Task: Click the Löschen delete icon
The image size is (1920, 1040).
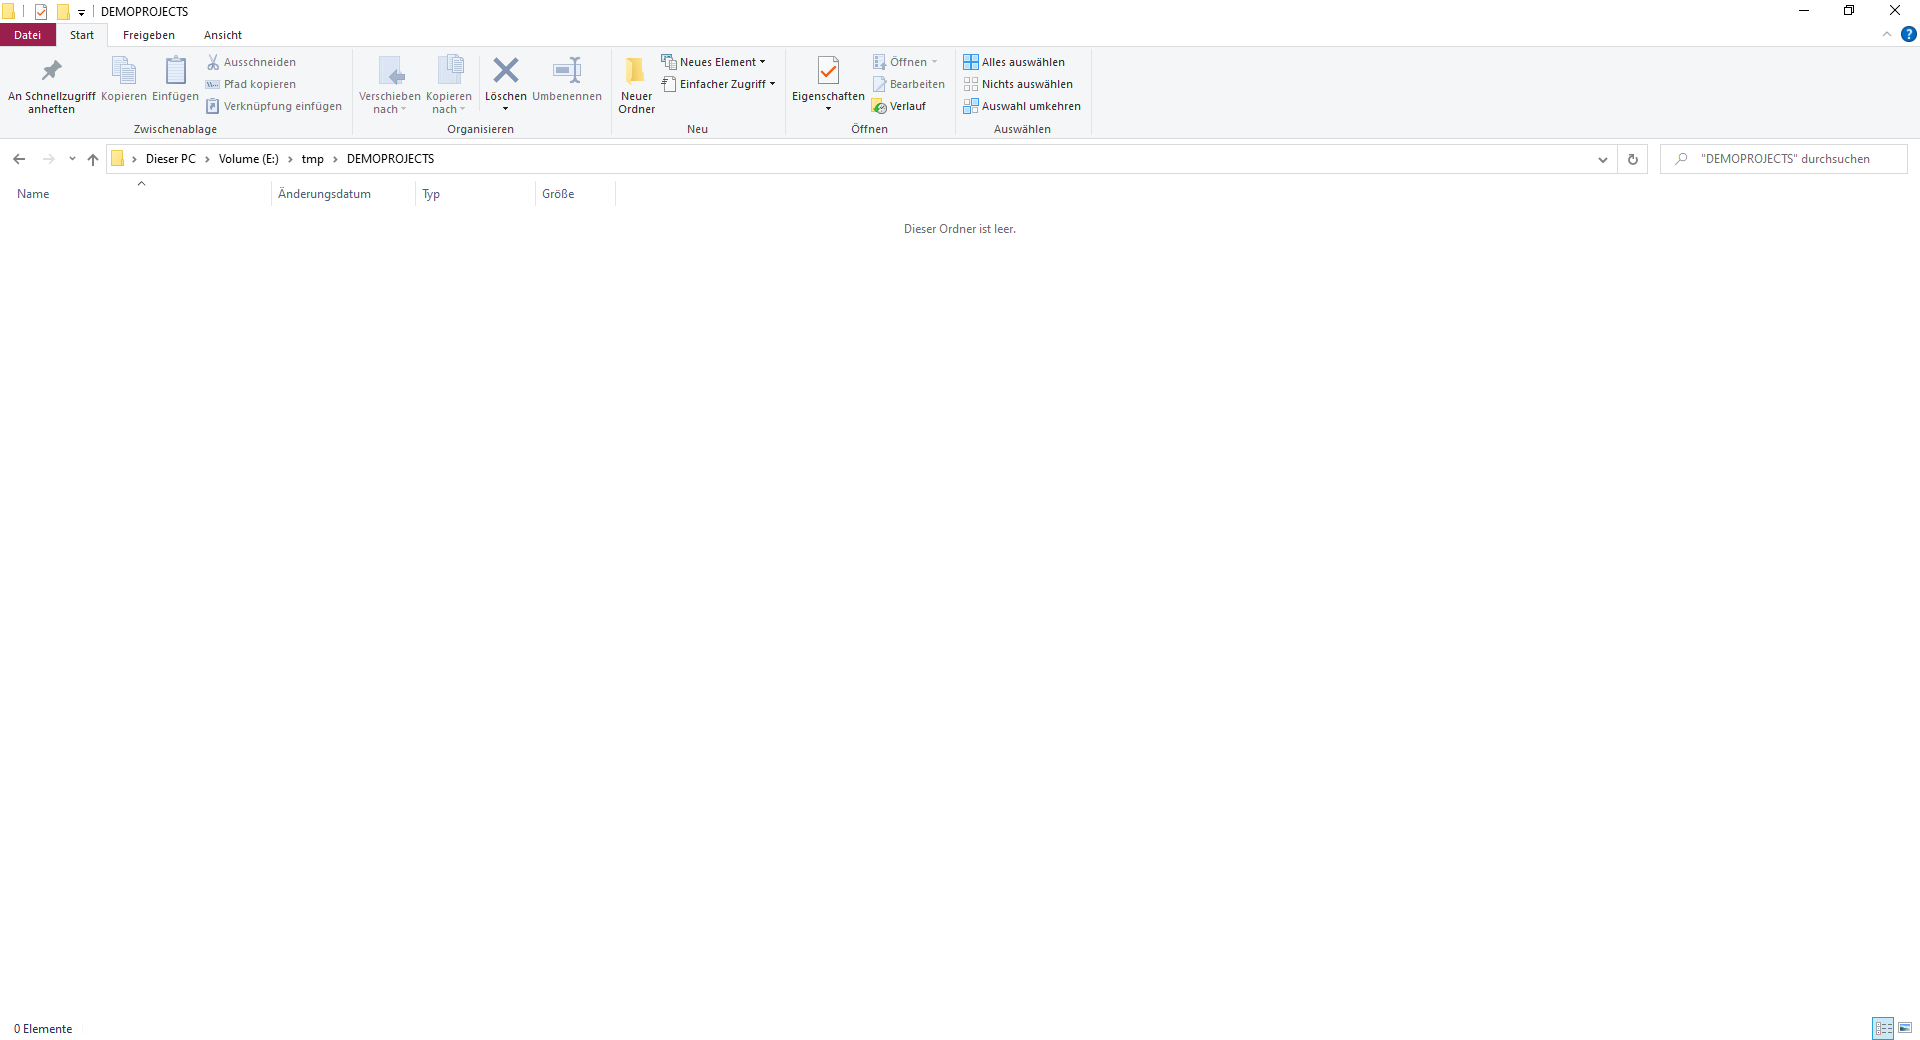Action: coord(506,72)
